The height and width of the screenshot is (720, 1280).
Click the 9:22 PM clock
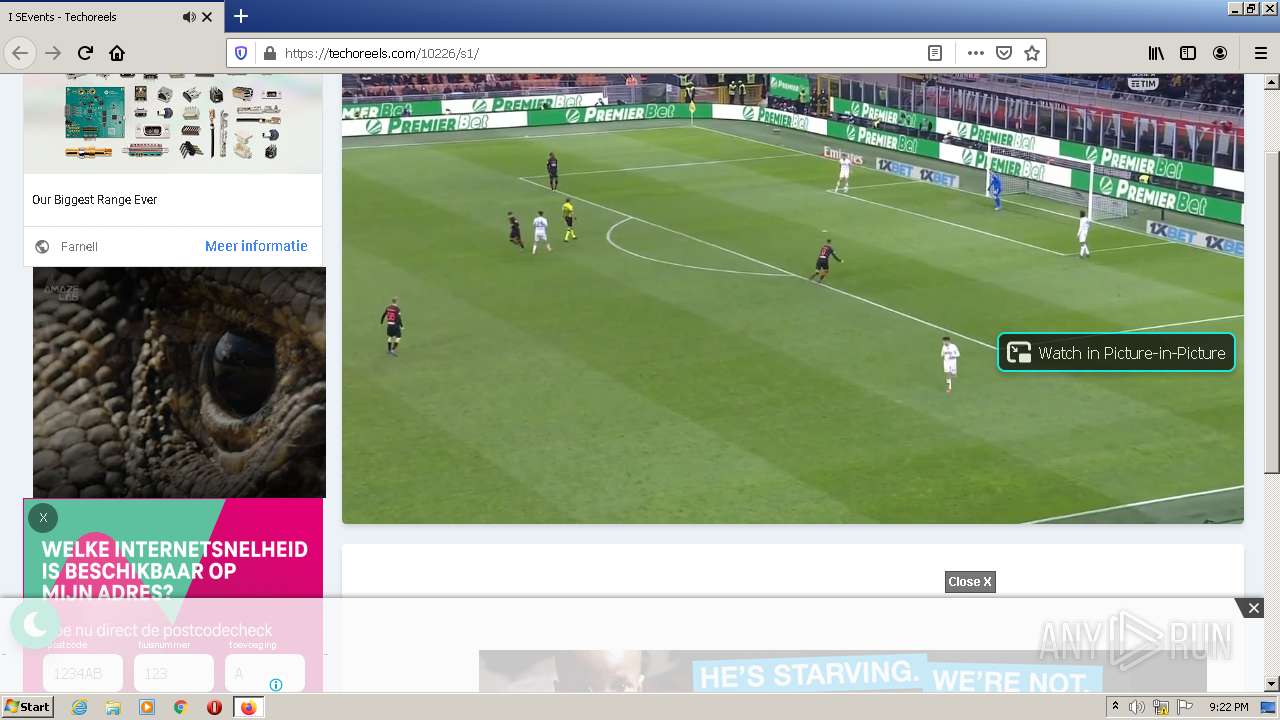point(1228,707)
